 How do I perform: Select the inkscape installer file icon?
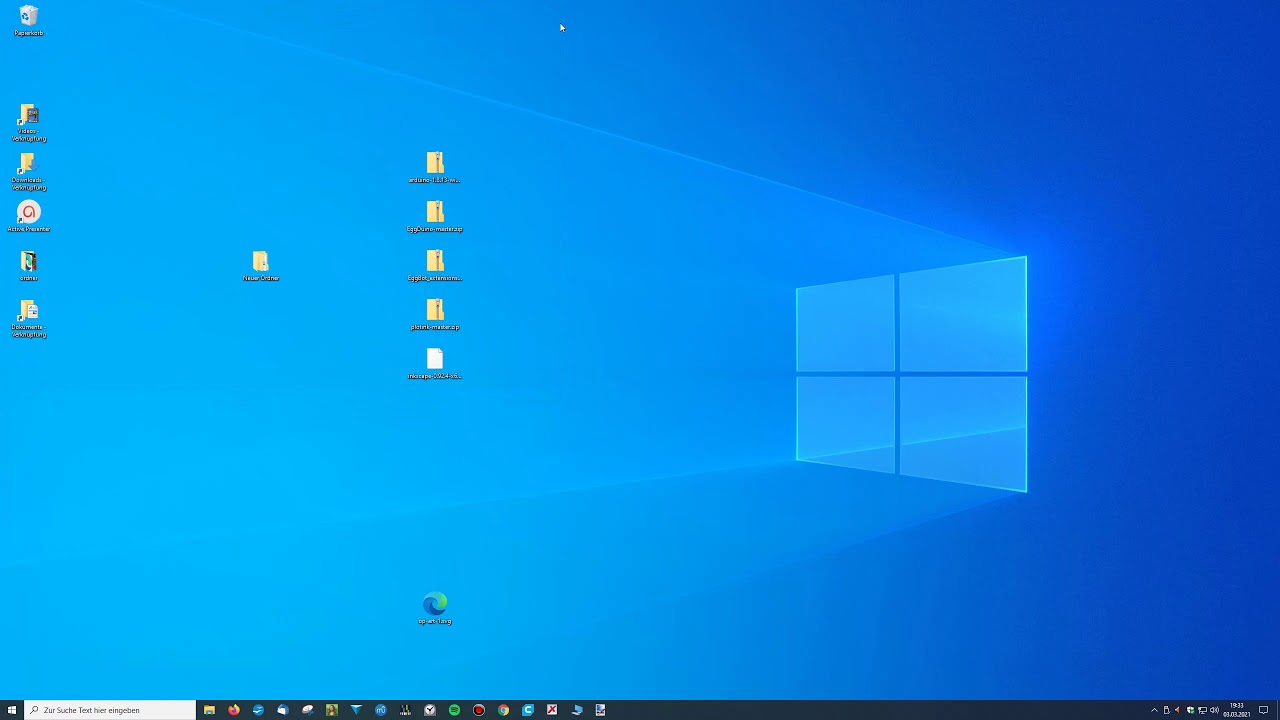pyautogui.click(x=434, y=364)
